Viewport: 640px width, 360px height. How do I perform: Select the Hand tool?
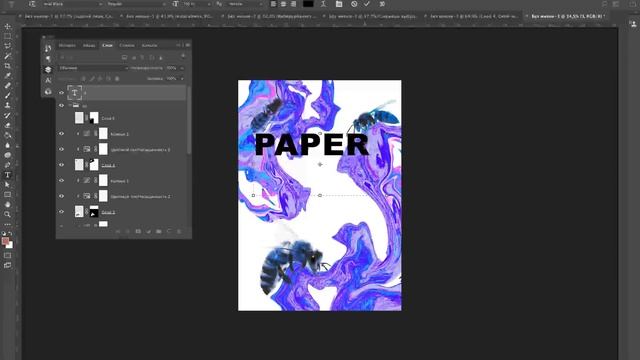tap(7, 204)
